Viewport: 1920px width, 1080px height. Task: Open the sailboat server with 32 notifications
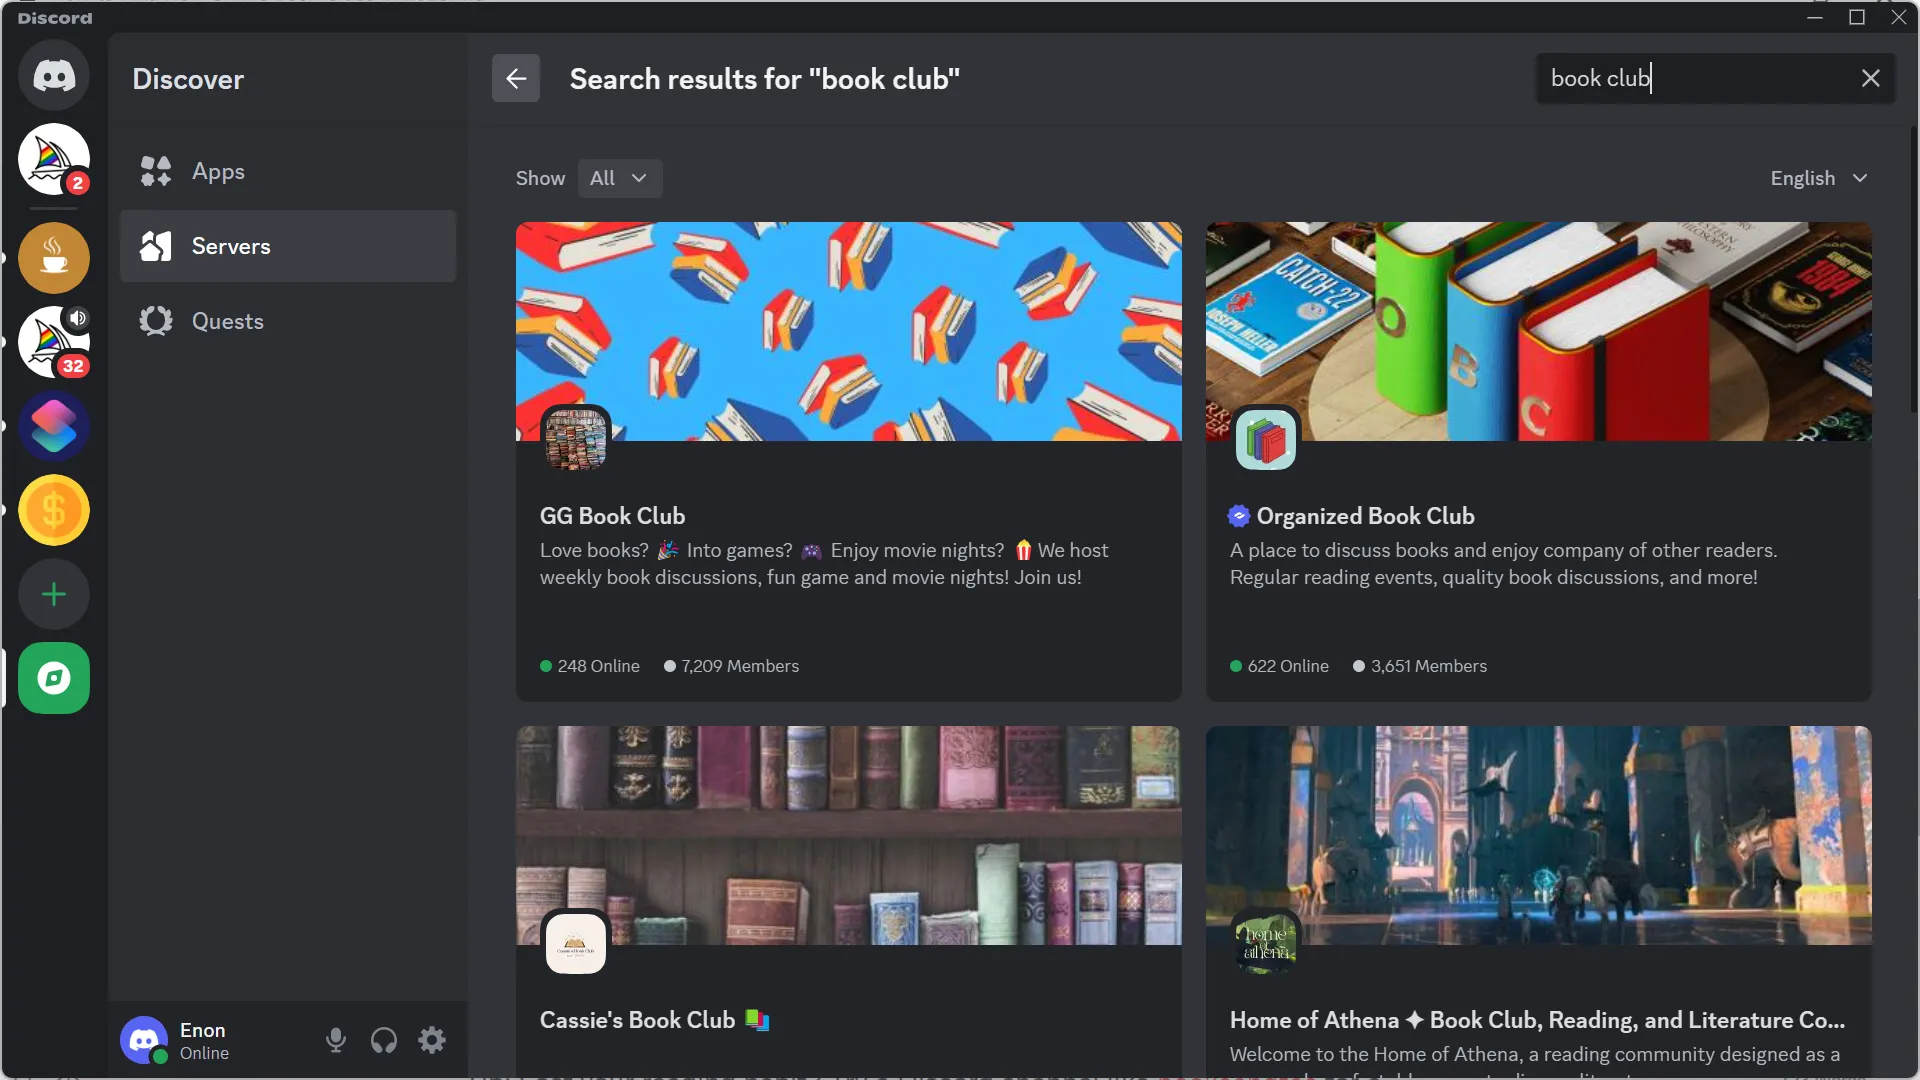54,342
